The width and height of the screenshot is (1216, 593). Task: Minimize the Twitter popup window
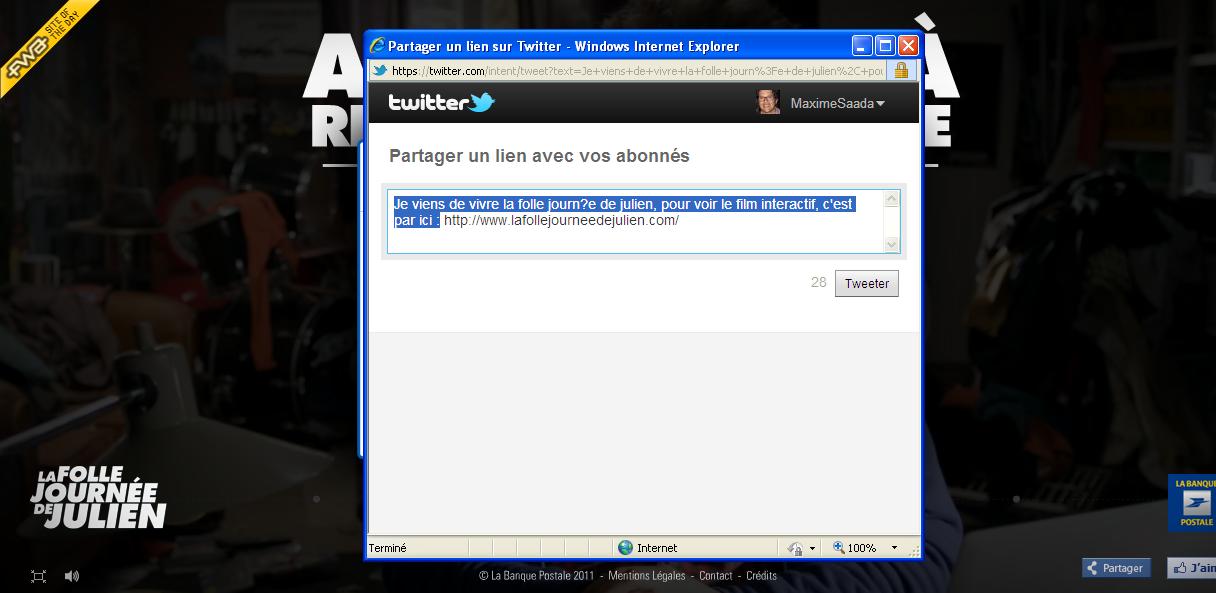[x=862, y=46]
